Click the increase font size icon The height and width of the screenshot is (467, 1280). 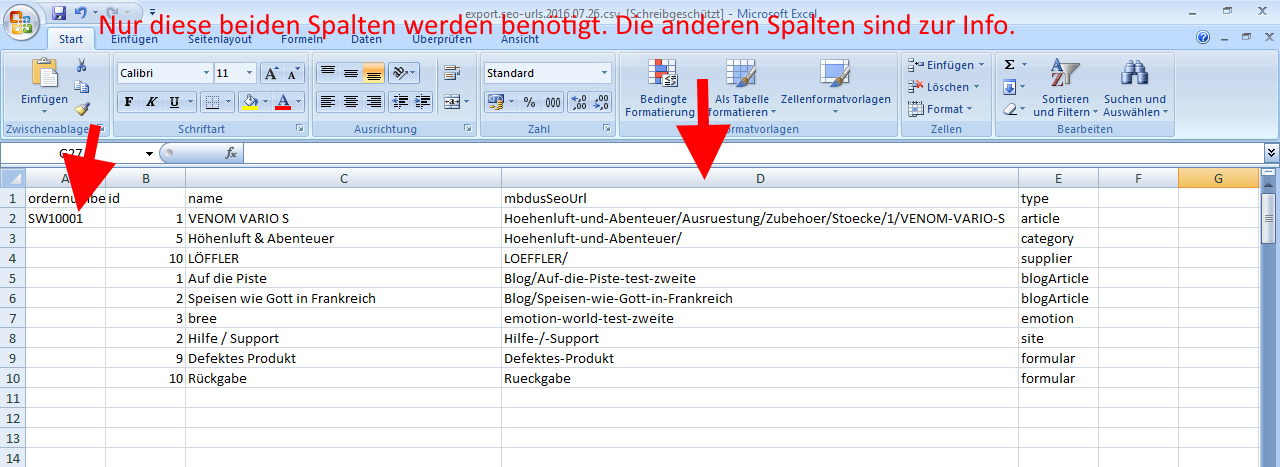point(271,74)
